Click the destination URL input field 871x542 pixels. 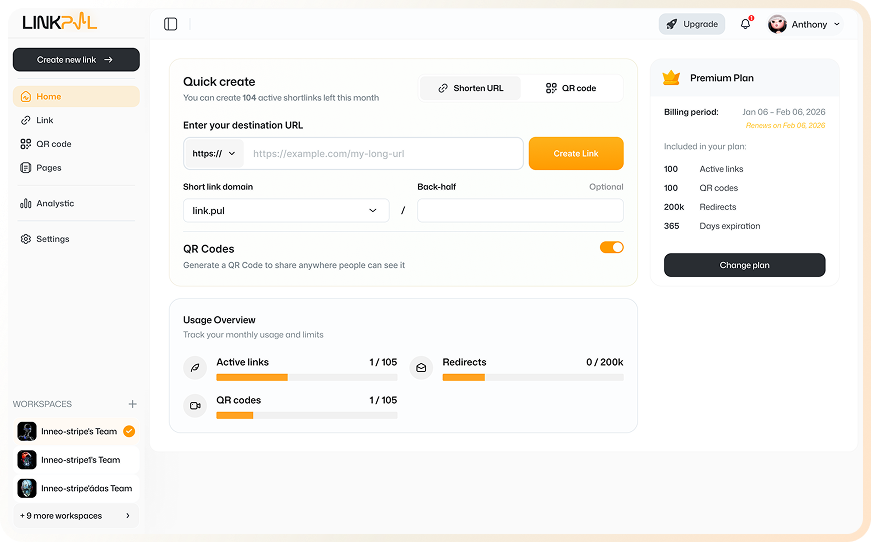pos(383,154)
